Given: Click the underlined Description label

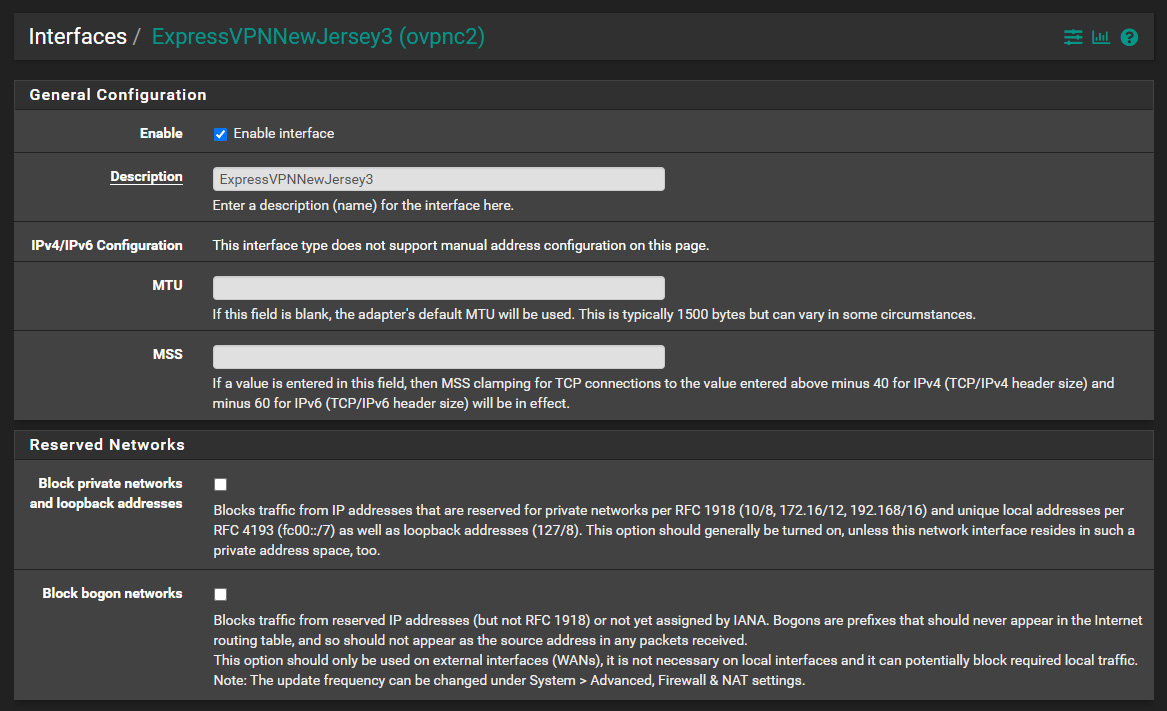Looking at the screenshot, I should click(146, 176).
